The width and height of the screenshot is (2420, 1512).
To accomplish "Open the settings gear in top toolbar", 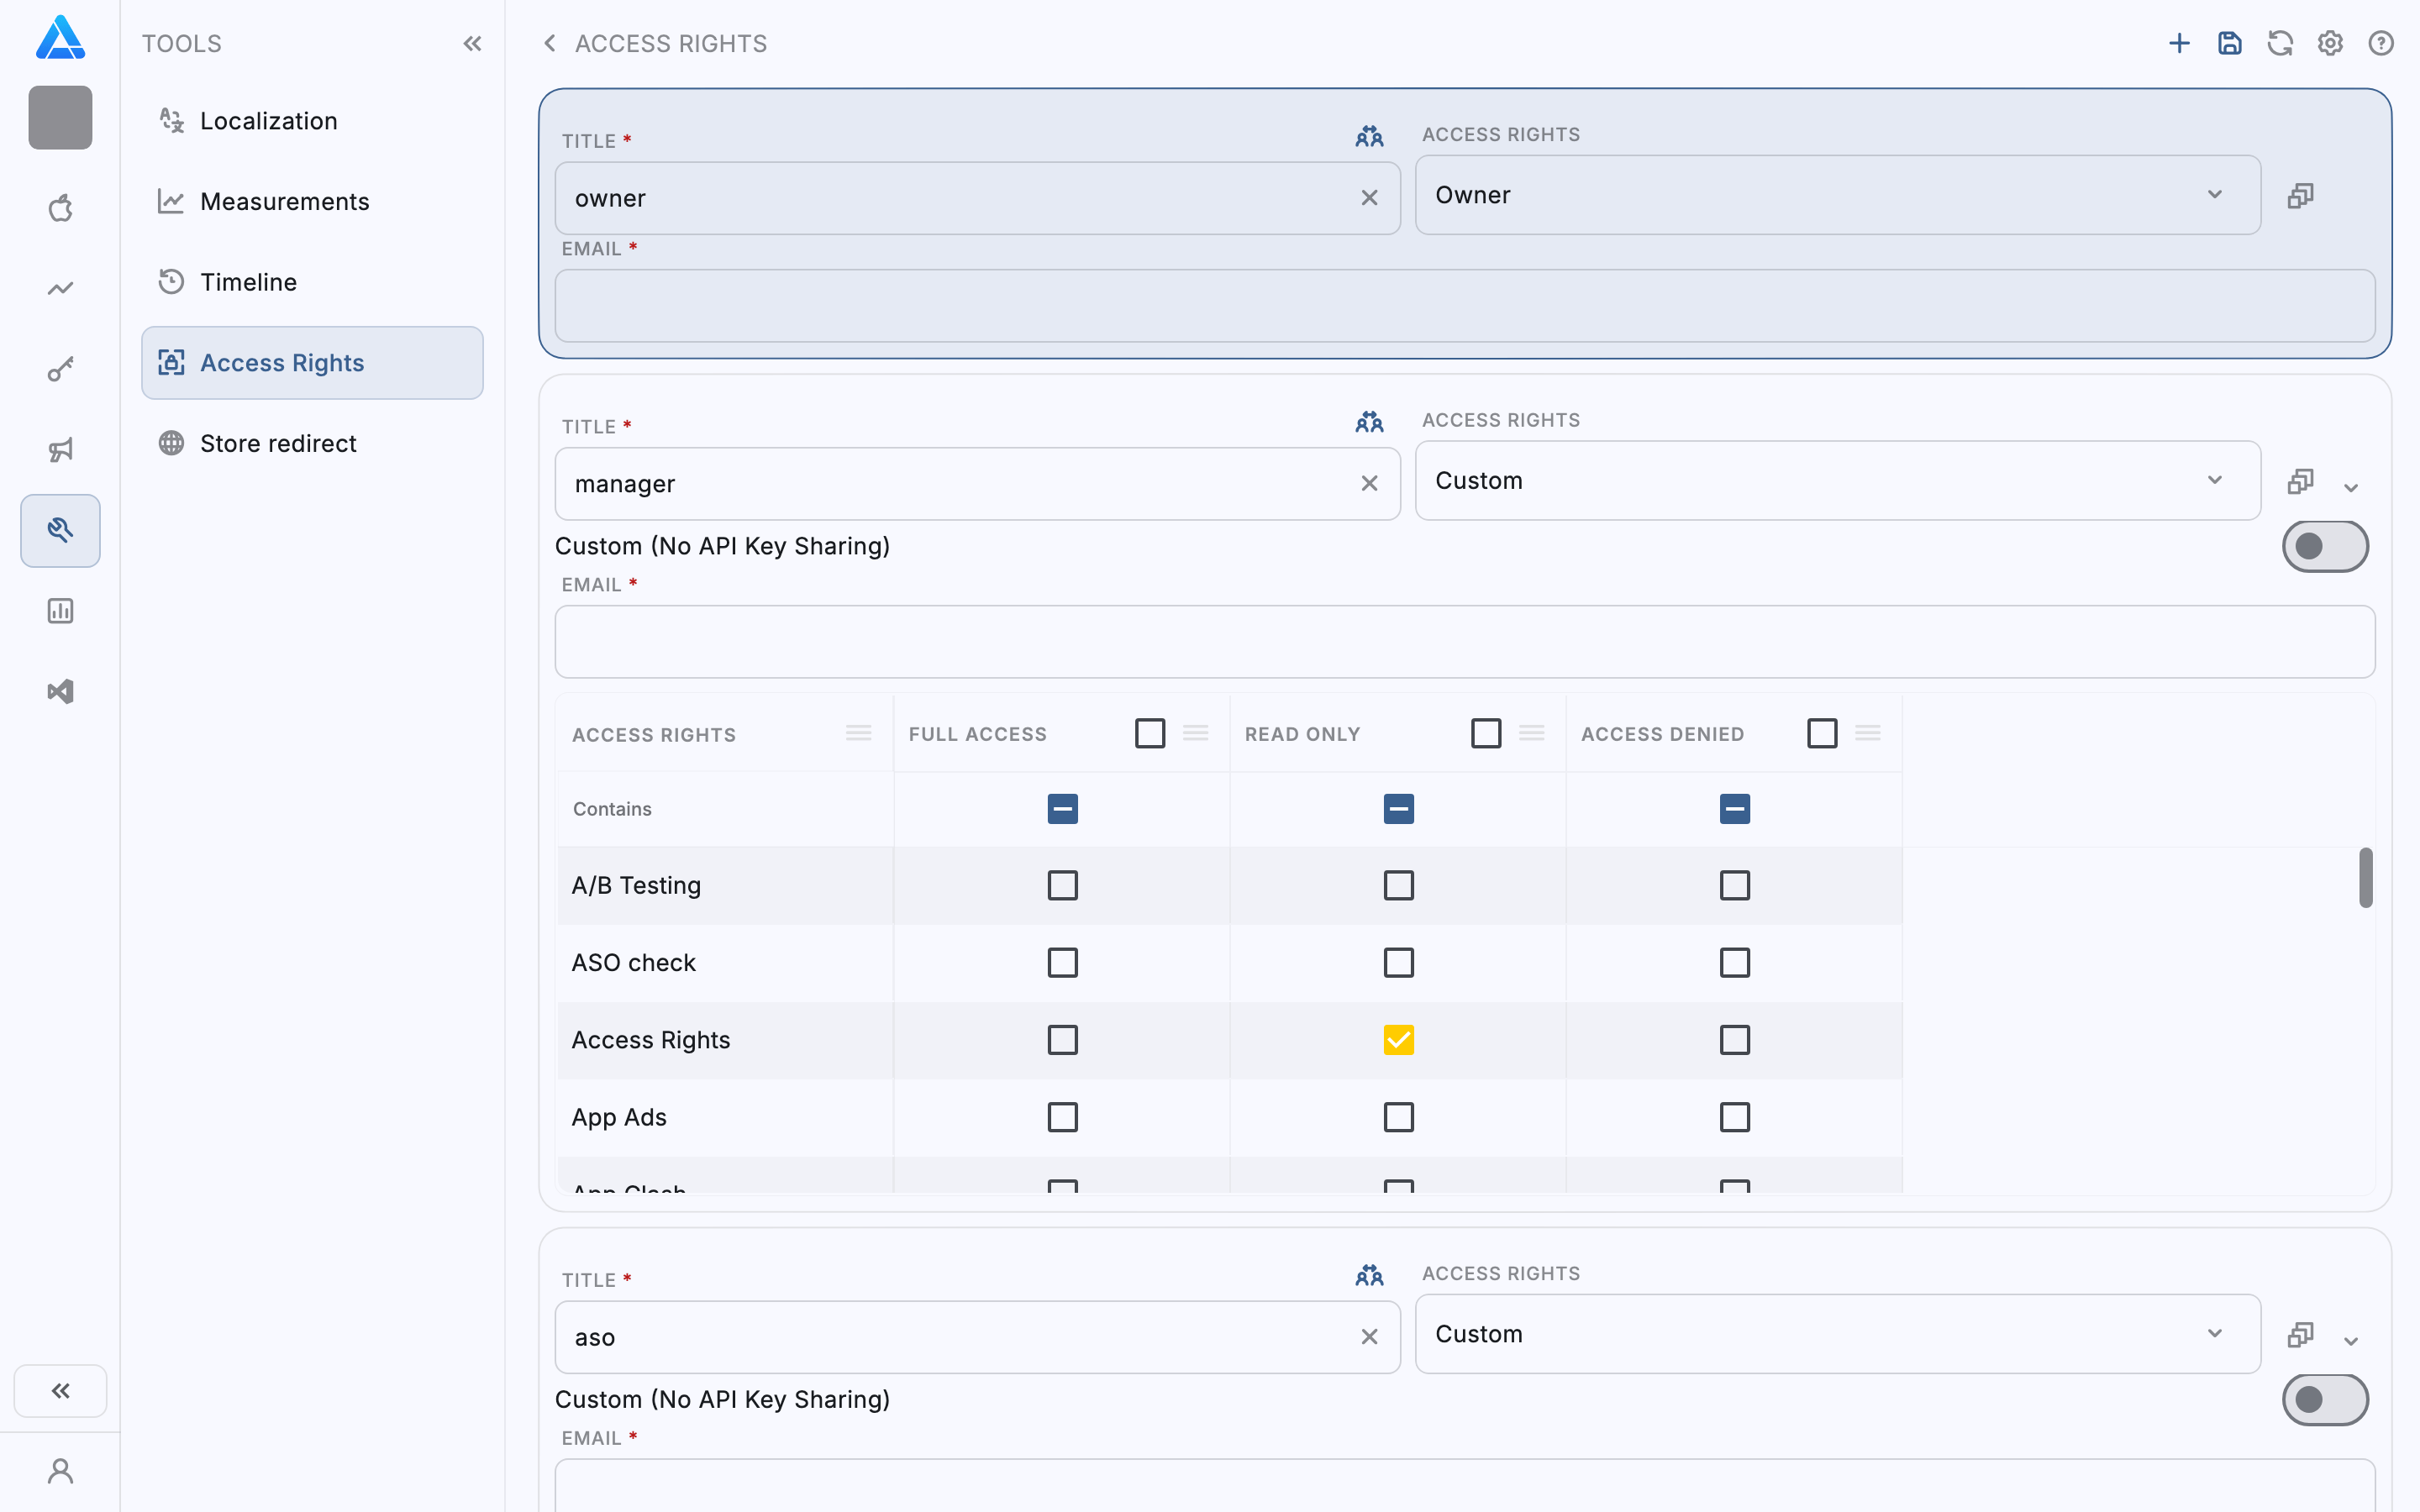I will point(2330,43).
